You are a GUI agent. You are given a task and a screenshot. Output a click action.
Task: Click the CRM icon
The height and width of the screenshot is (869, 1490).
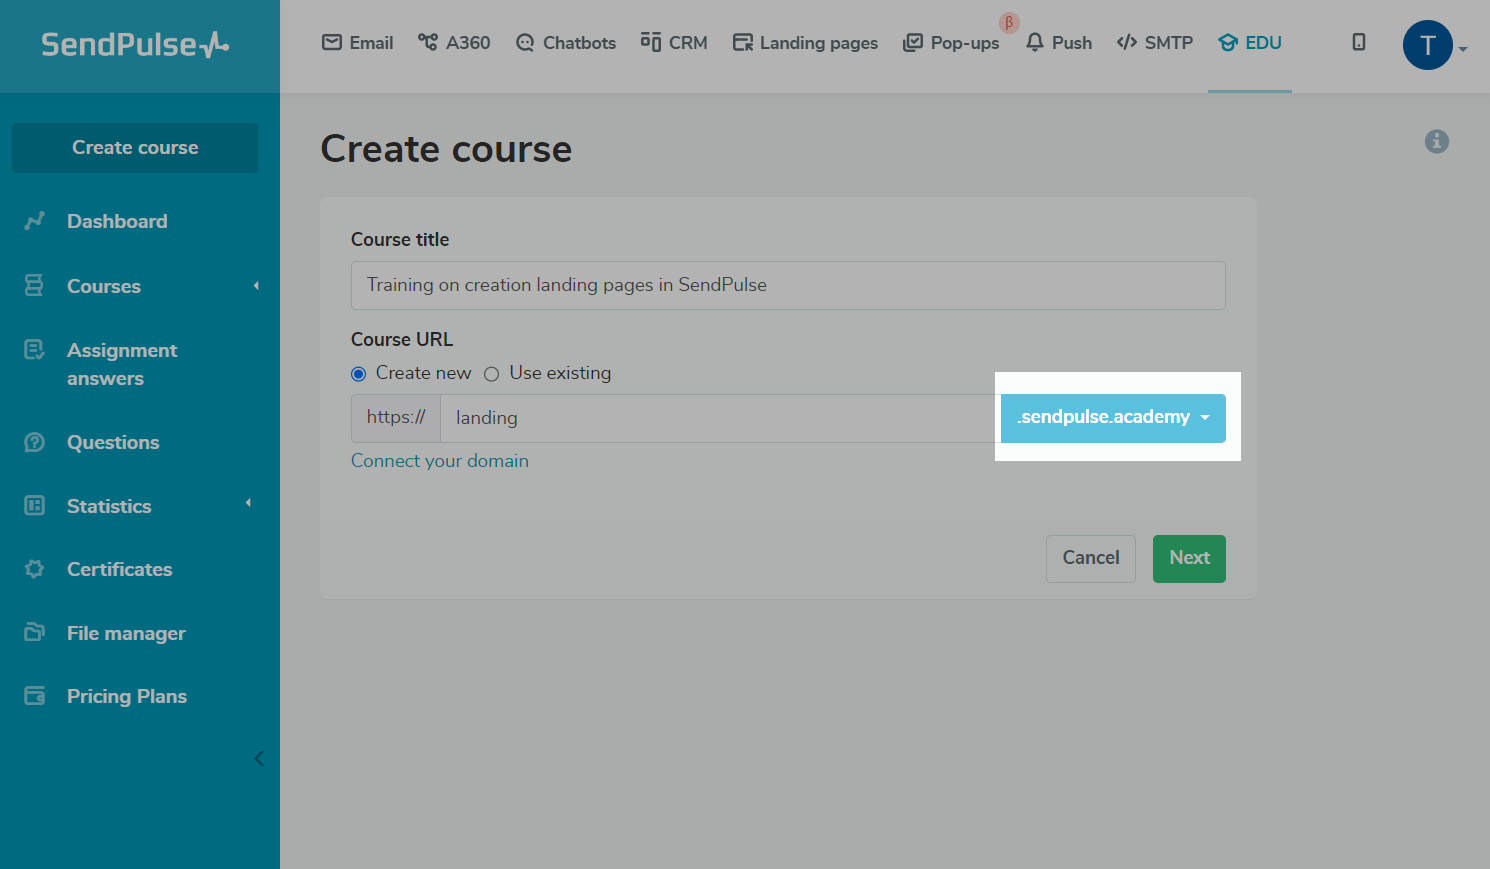651,42
